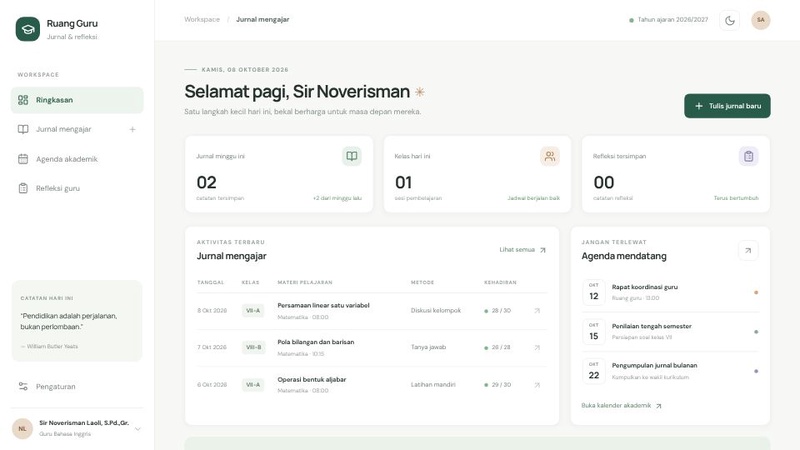Screen dimensions: 800x450
Task: Toggle dark mode with the moon icon
Action: tap(730, 20)
